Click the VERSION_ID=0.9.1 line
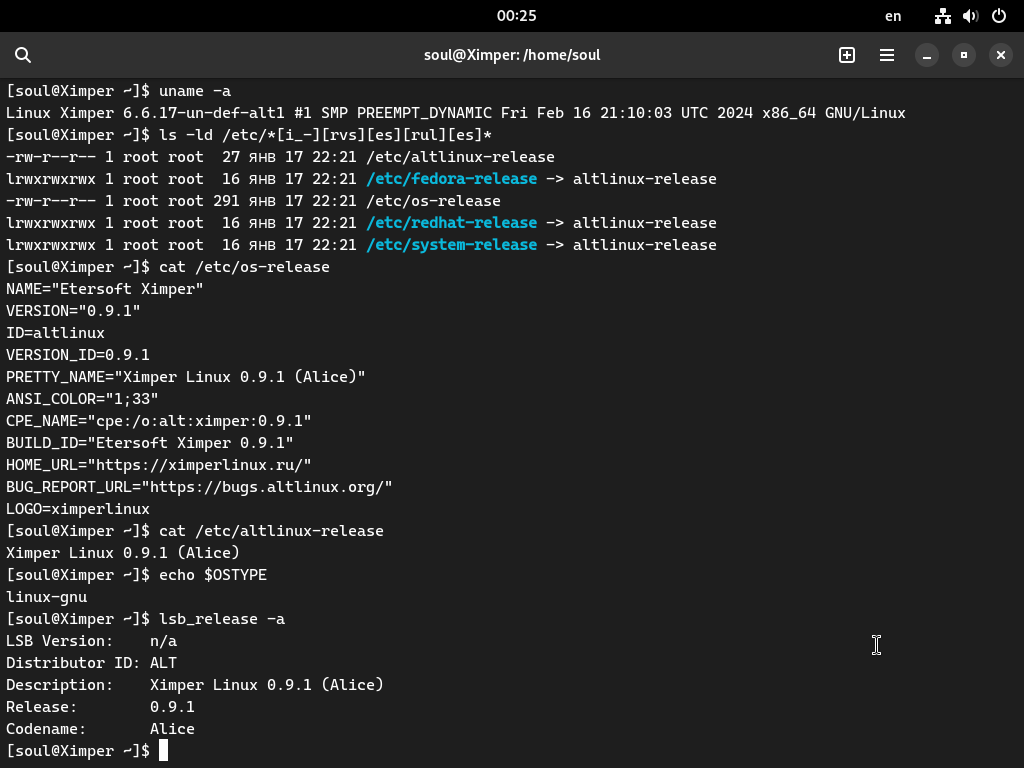This screenshot has width=1024, height=768. pos(78,355)
